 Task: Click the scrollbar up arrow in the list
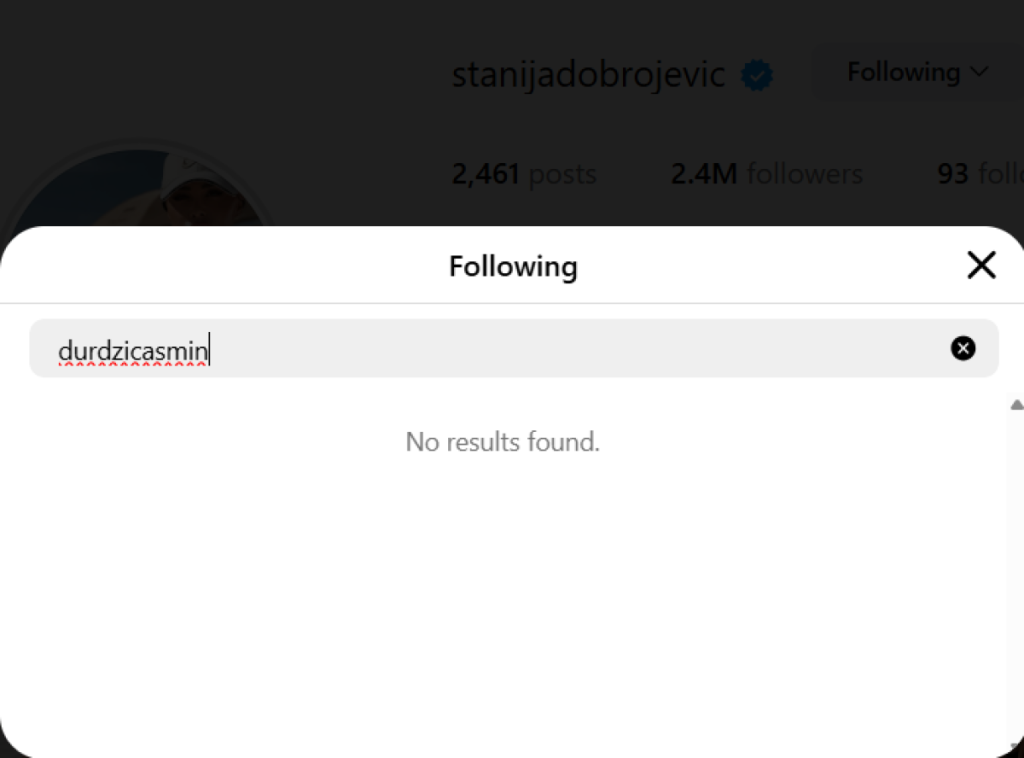1016,405
